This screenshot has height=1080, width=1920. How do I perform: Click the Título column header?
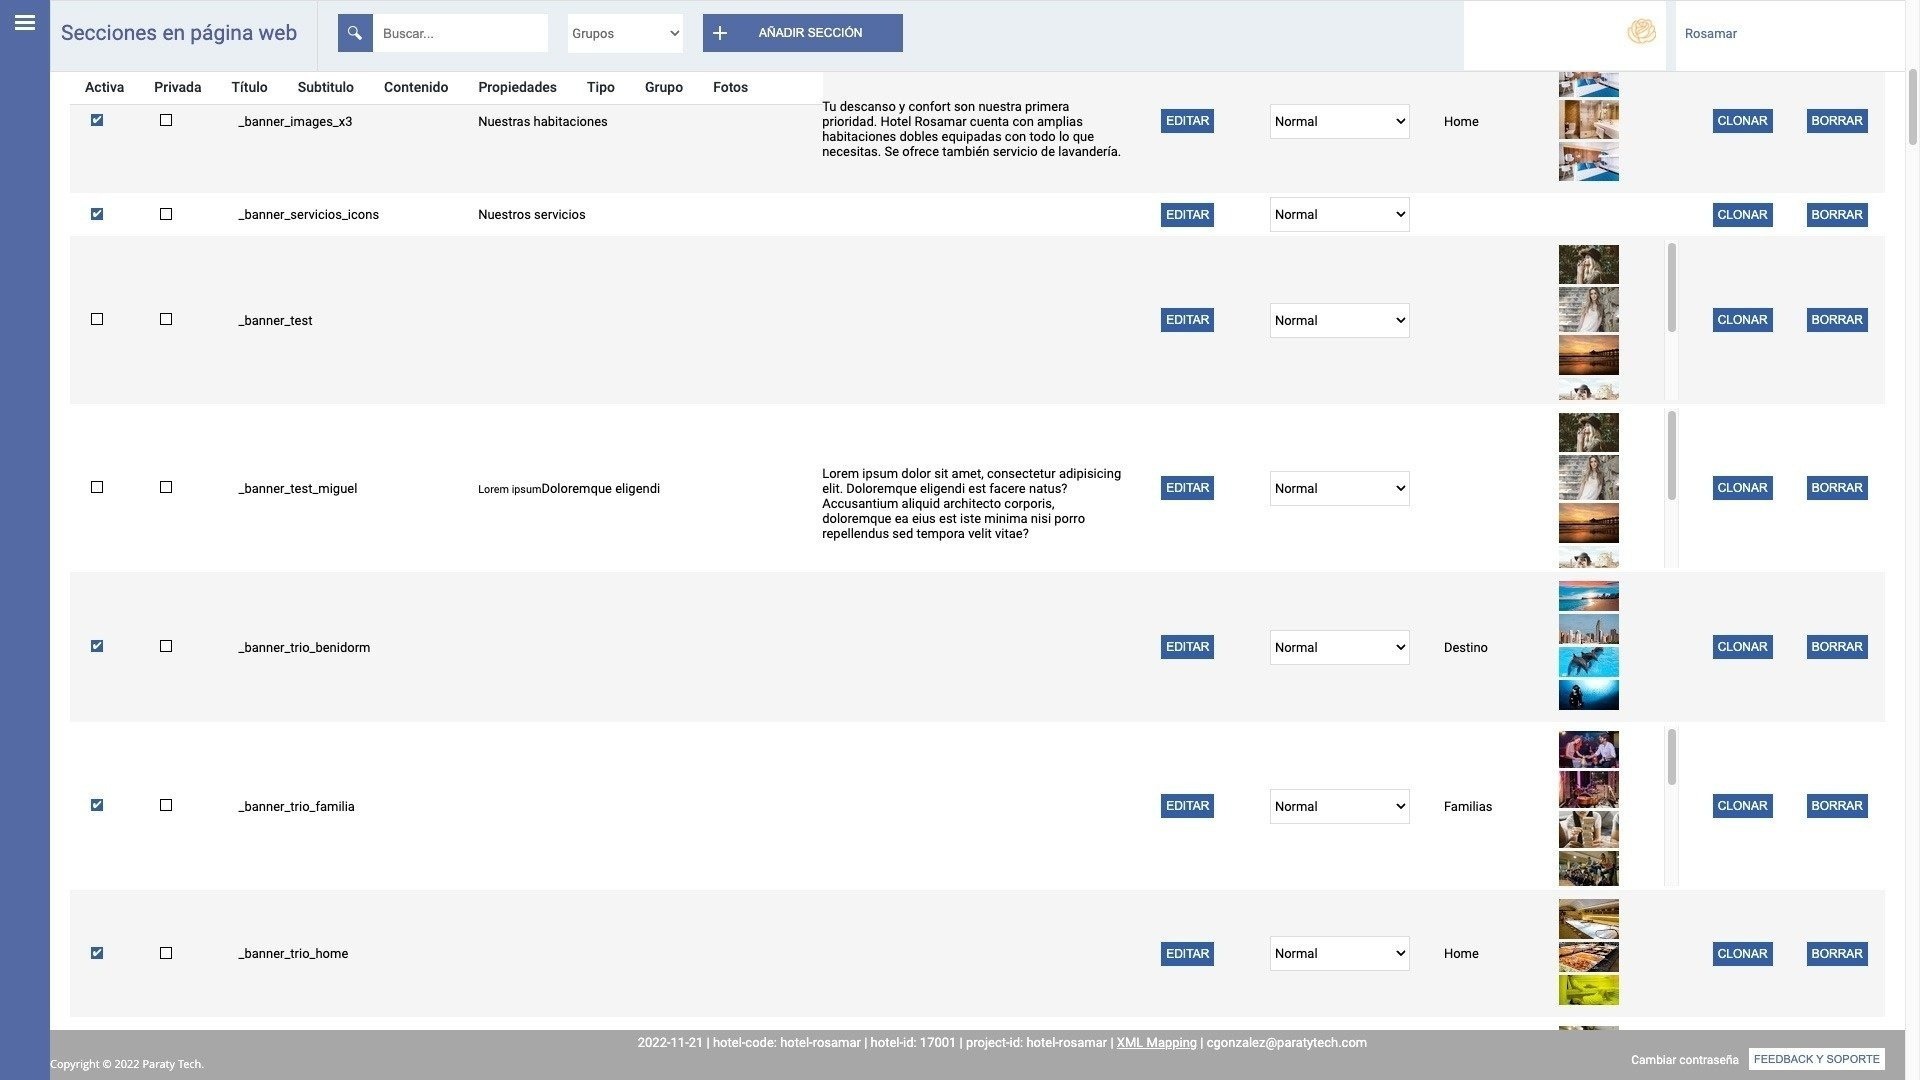click(x=249, y=87)
